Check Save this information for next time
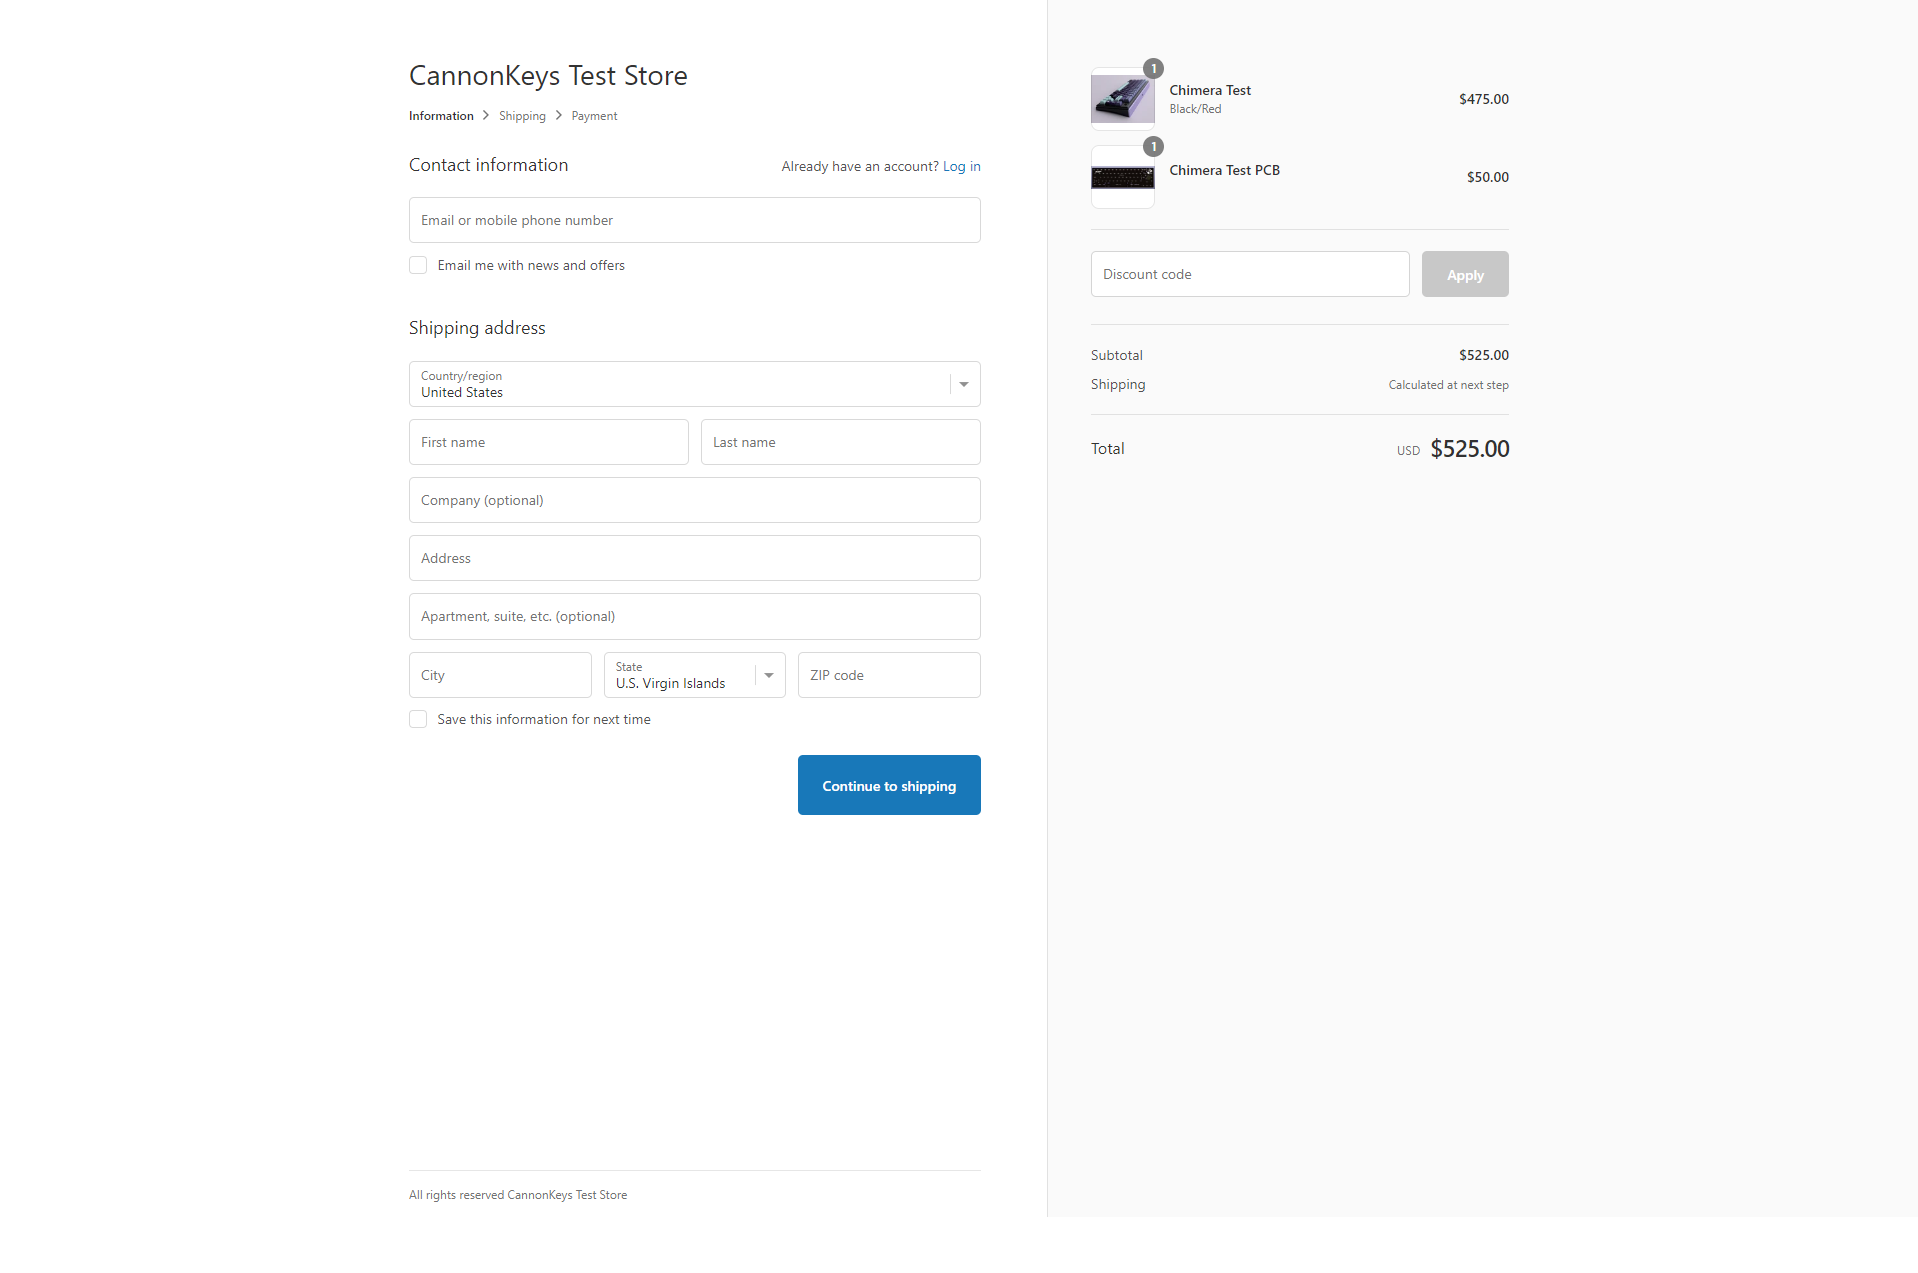Image resolution: width=1918 pixels, height=1273 pixels. tap(418, 719)
